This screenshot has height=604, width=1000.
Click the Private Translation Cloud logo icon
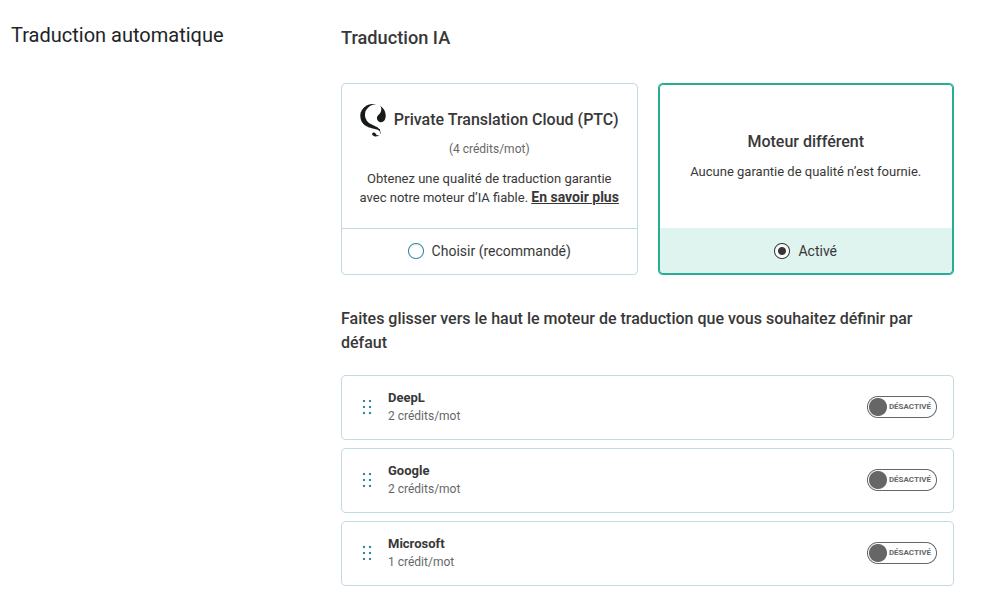tap(372, 119)
